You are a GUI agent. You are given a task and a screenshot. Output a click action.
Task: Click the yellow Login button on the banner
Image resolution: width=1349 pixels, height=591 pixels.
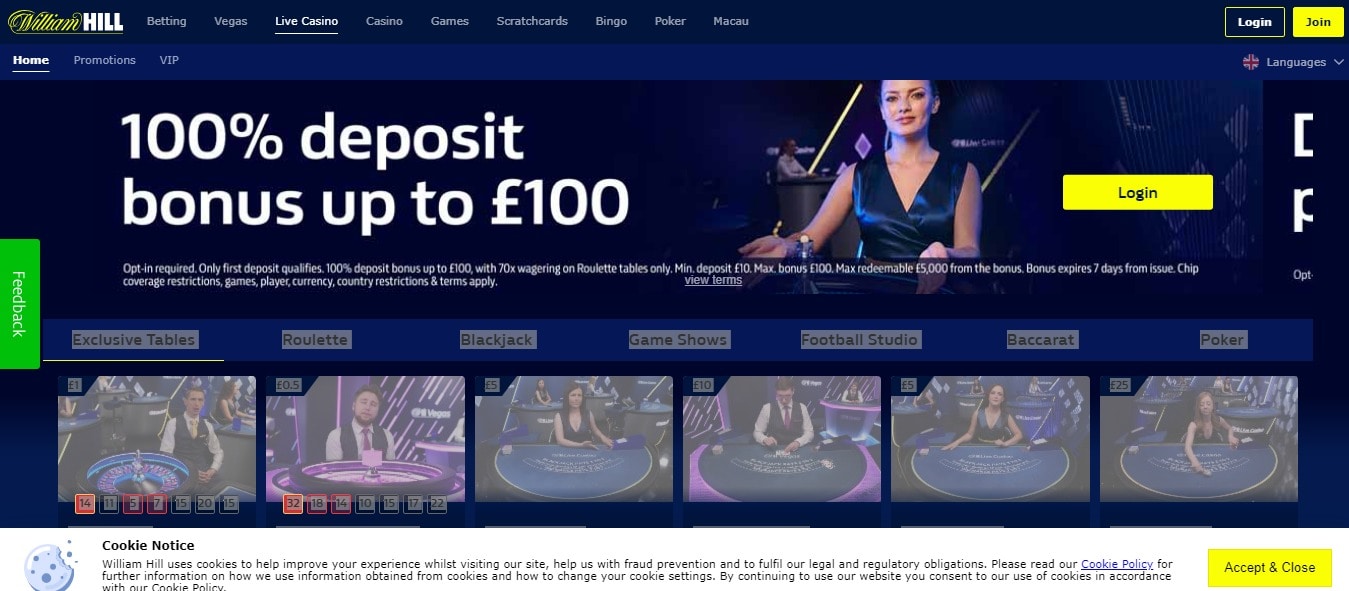1137,193
